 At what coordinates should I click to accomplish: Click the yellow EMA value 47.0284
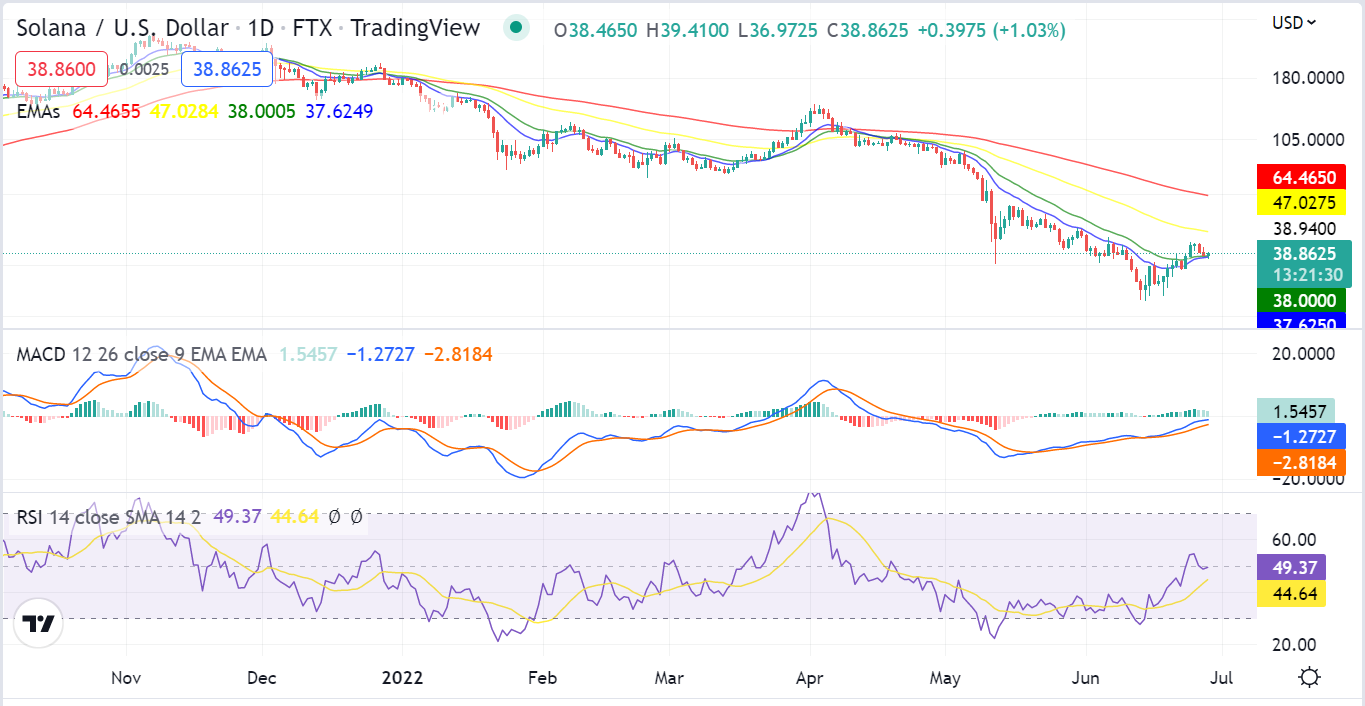[x=184, y=111]
